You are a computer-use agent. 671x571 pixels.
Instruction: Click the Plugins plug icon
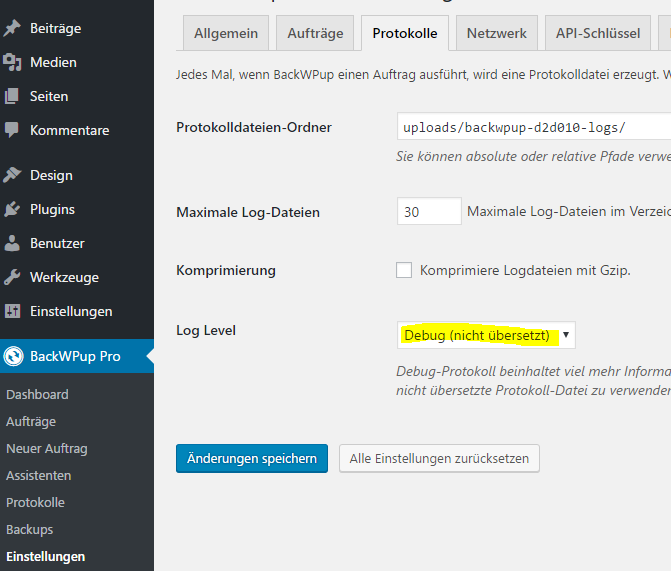click(x=12, y=209)
